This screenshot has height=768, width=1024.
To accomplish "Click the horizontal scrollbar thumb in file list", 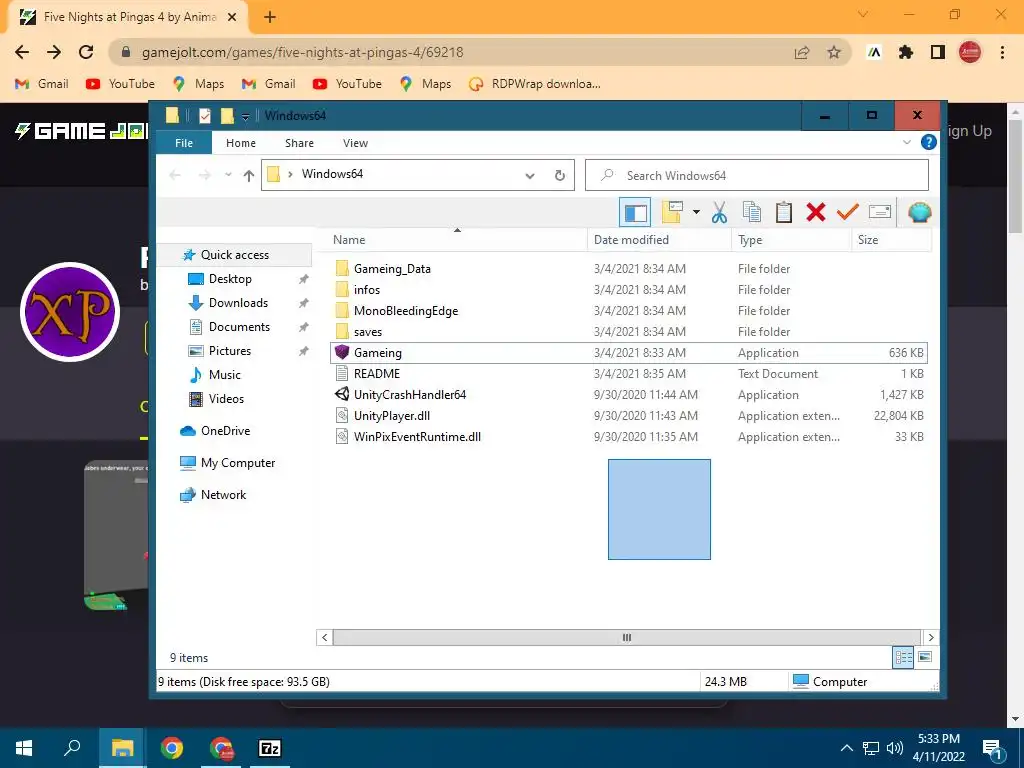I will point(626,637).
